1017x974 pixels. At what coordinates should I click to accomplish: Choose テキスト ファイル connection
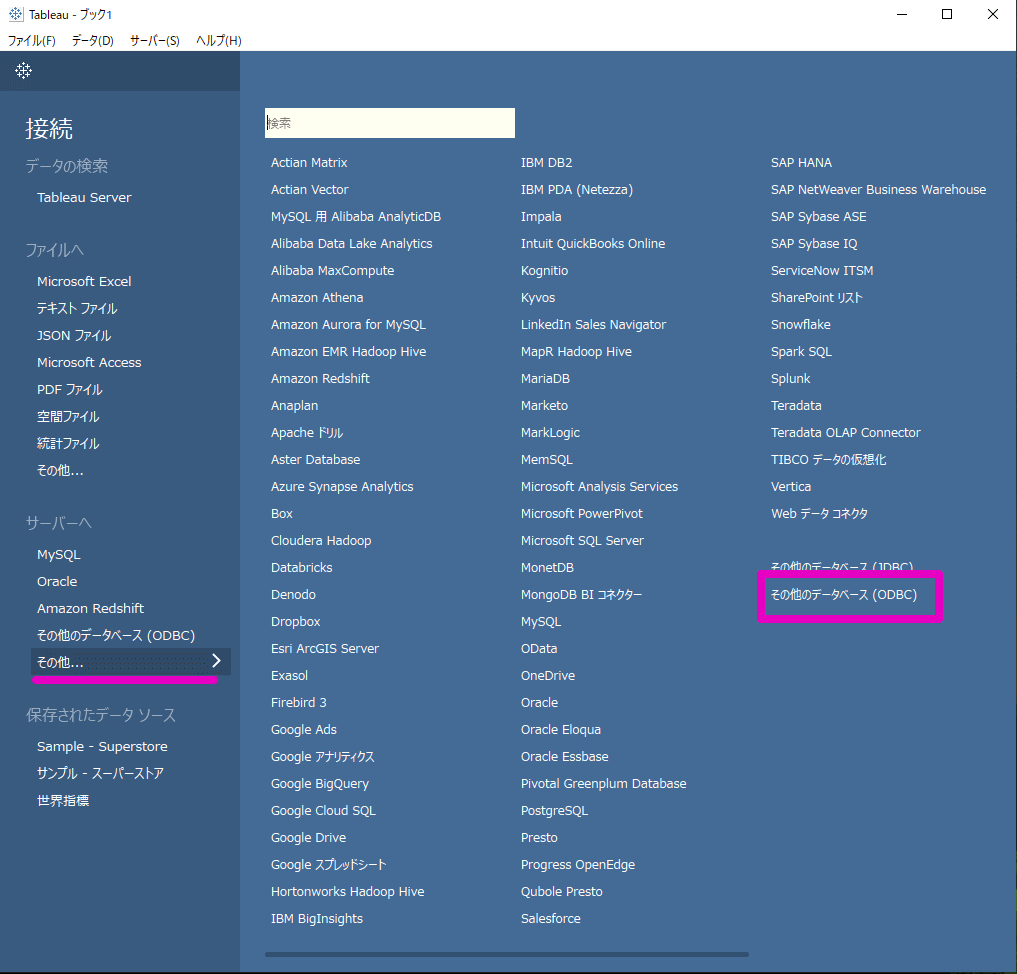point(77,309)
